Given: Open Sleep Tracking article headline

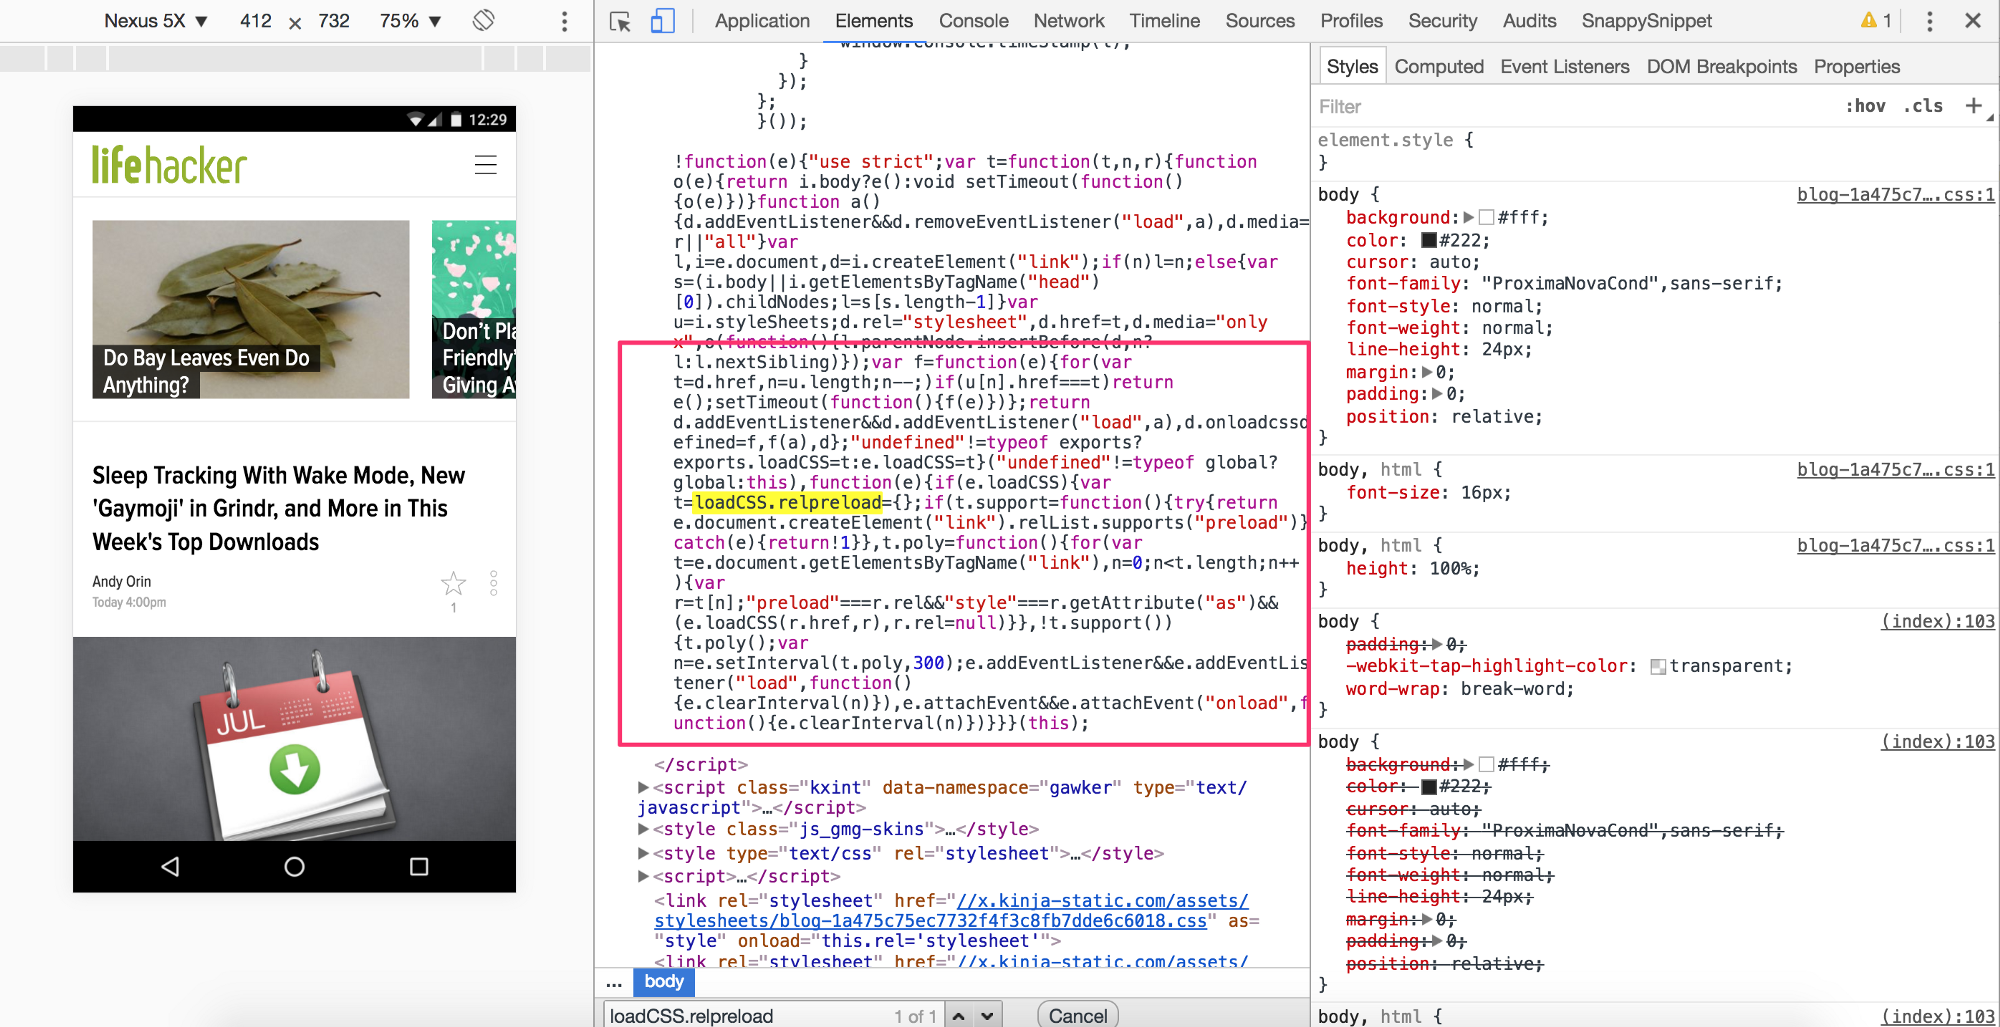Looking at the screenshot, I should [x=278, y=508].
